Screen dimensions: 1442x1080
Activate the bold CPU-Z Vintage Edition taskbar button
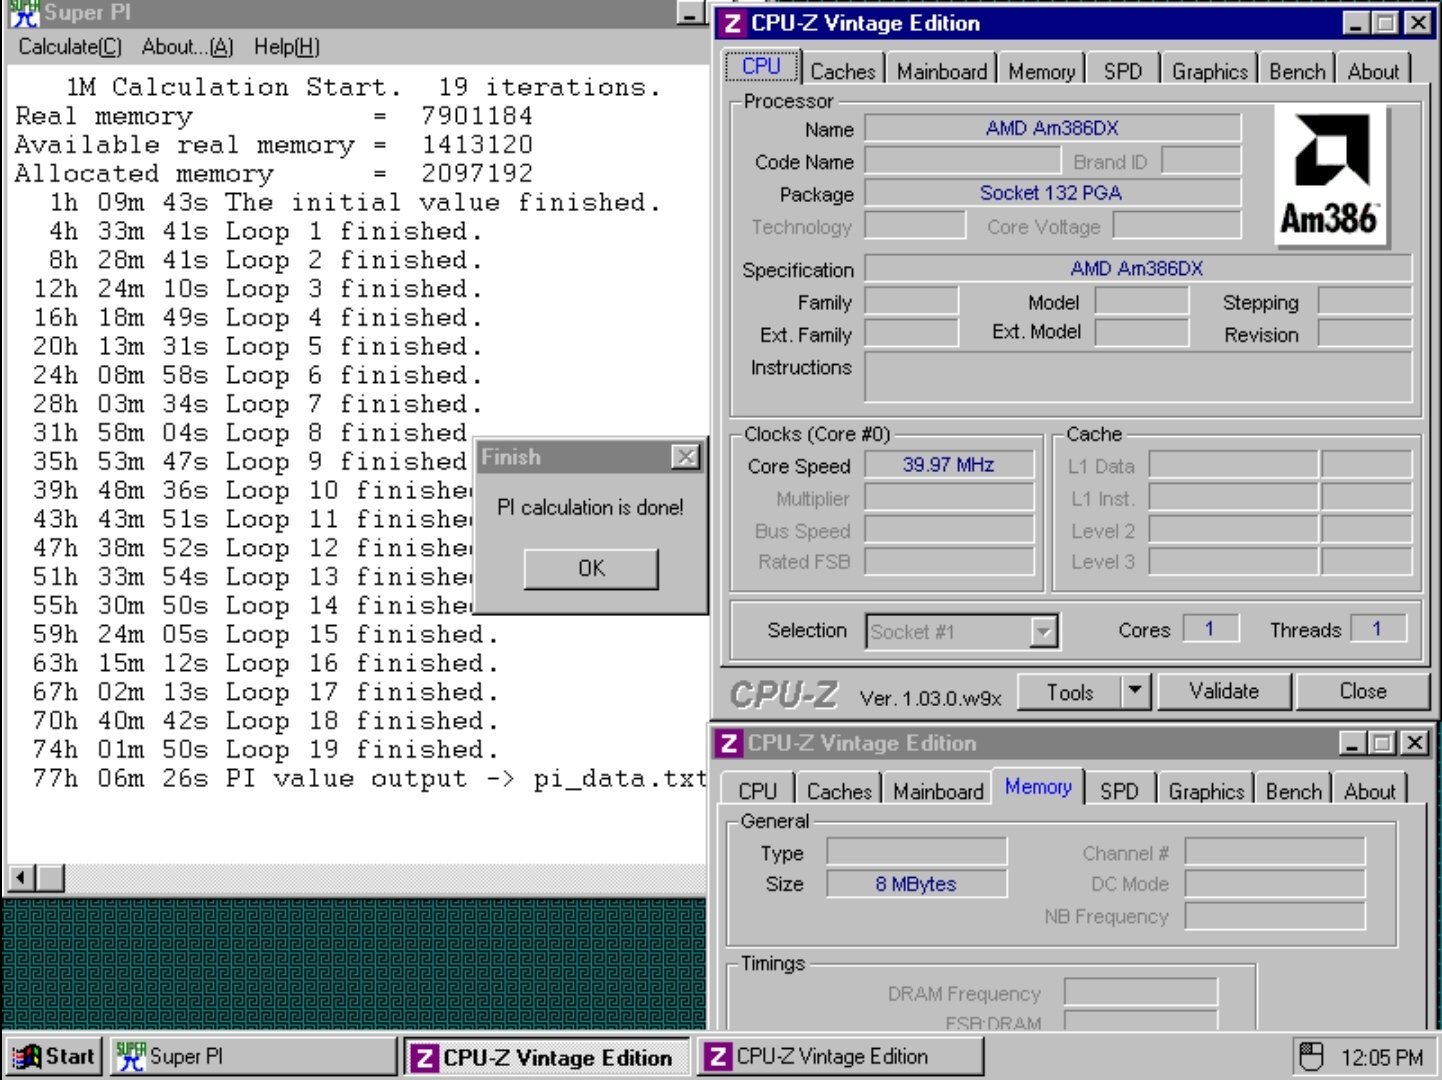tap(547, 1057)
